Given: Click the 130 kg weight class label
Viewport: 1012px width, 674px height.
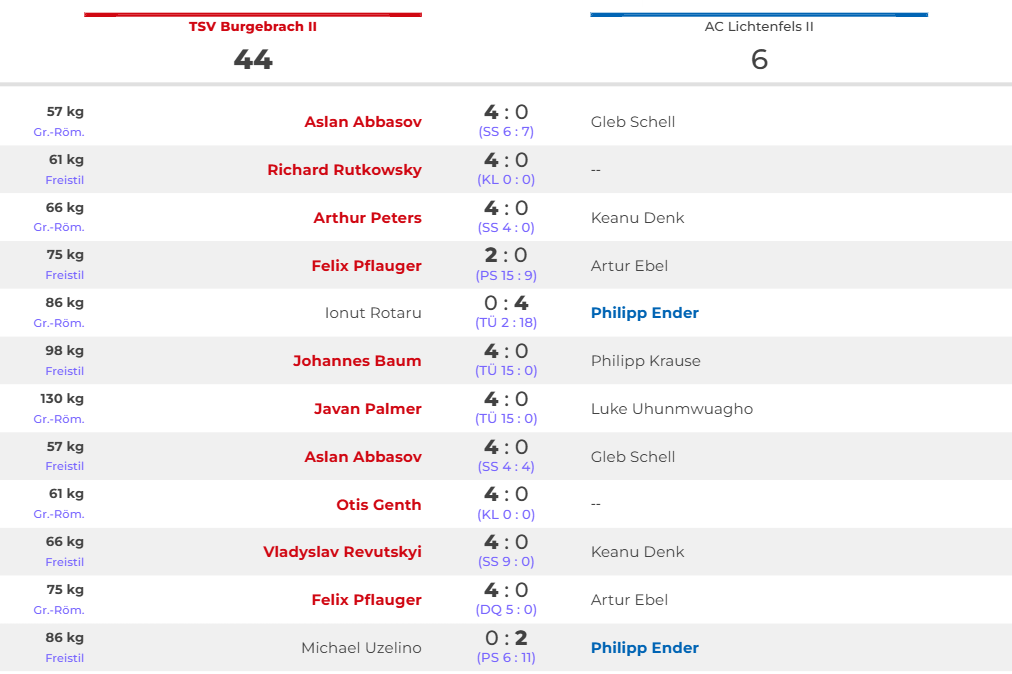Looking at the screenshot, I should tap(62, 399).
